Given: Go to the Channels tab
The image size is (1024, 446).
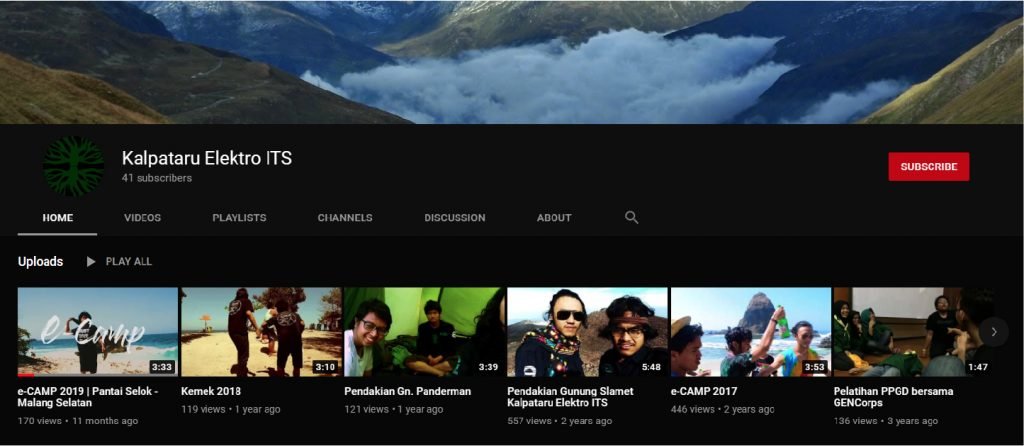Looking at the screenshot, I should (345, 218).
